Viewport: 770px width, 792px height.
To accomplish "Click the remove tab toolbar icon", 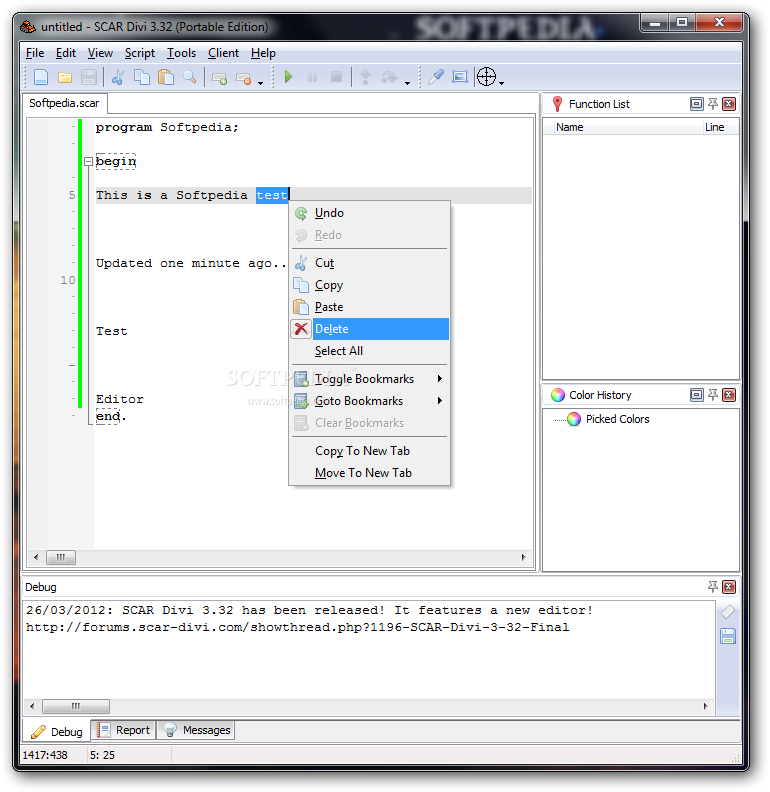I will pyautogui.click(x=244, y=78).
